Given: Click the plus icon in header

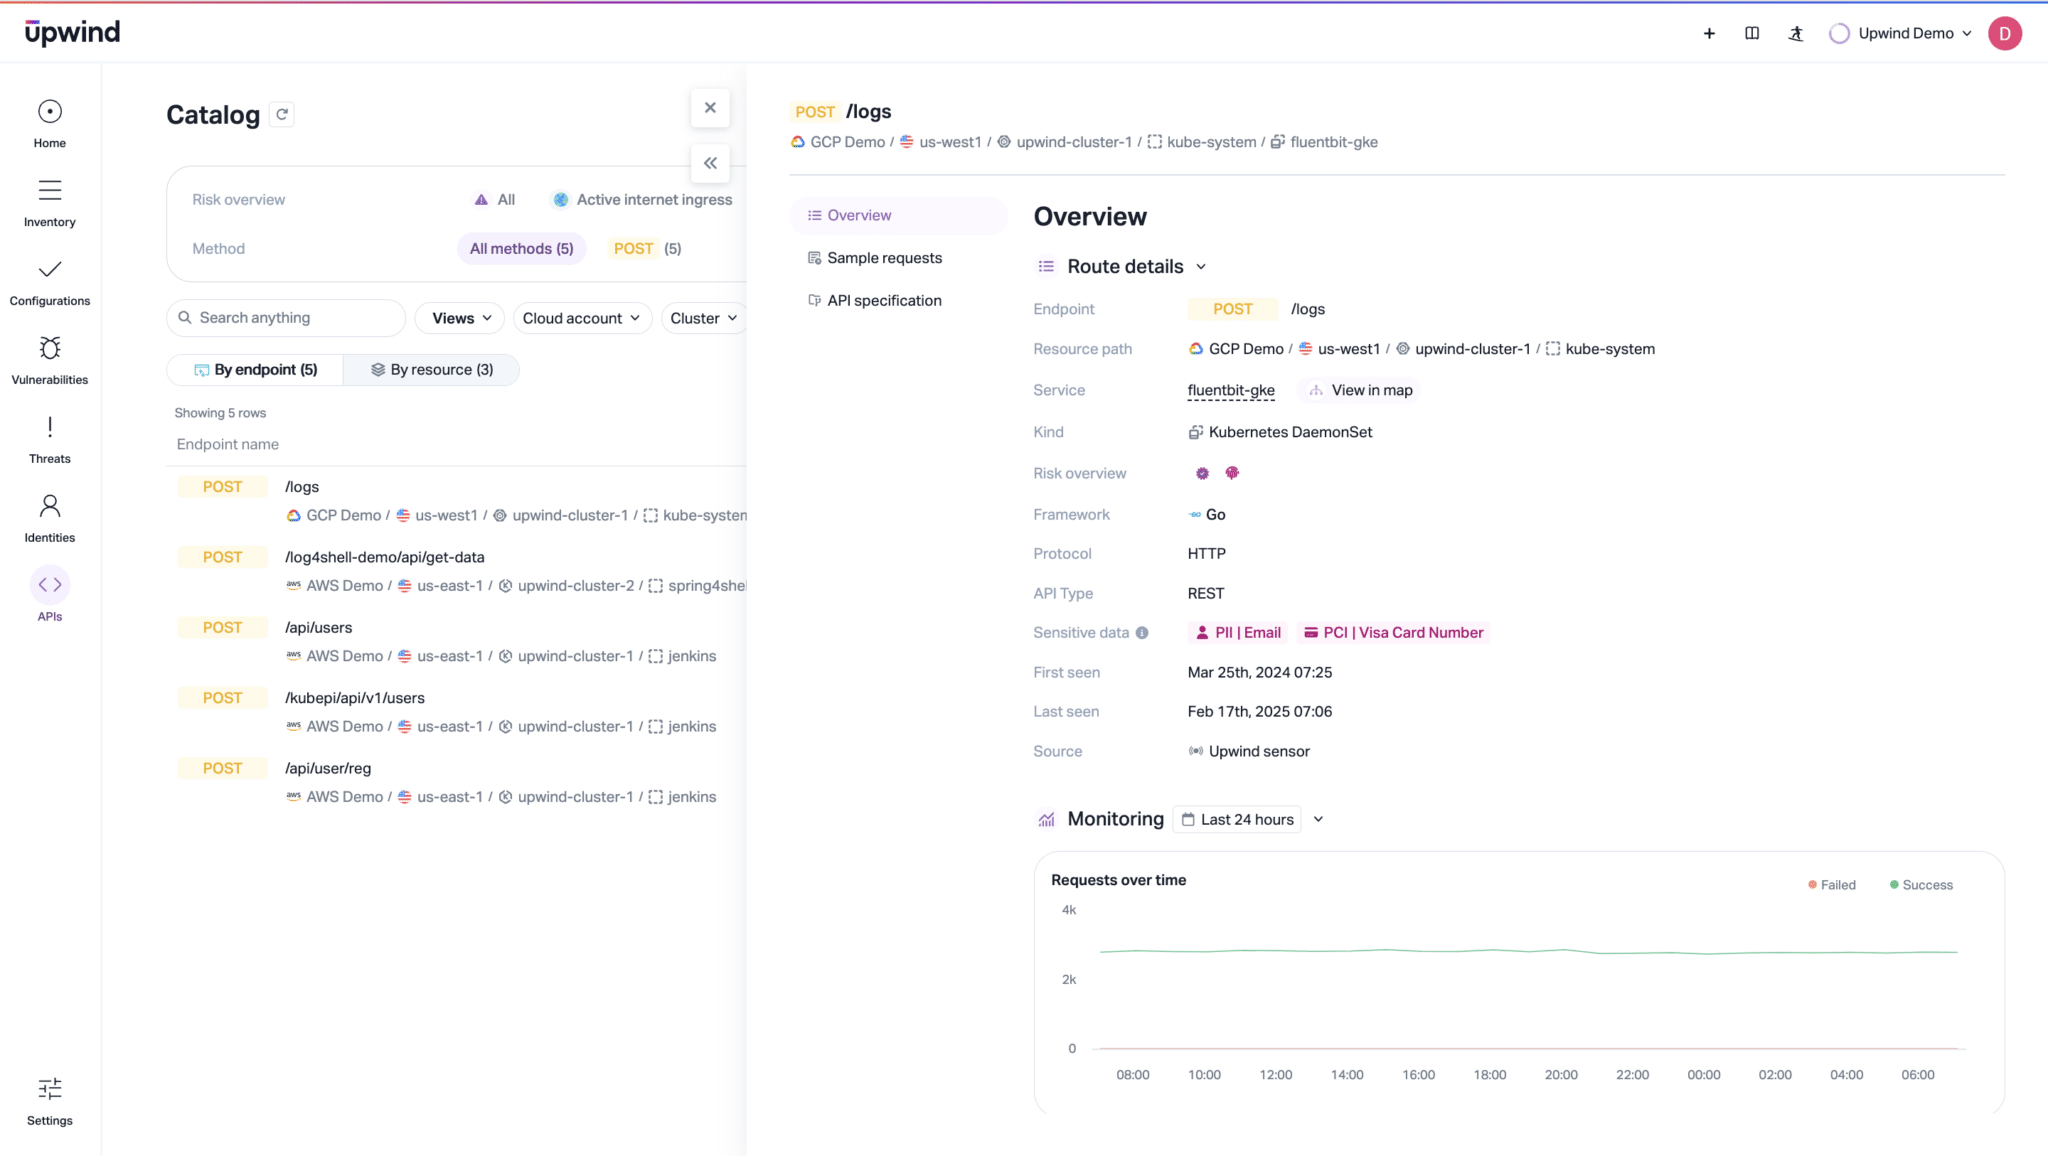Looking at the screenshot, I should click(x=1709, y=33).
